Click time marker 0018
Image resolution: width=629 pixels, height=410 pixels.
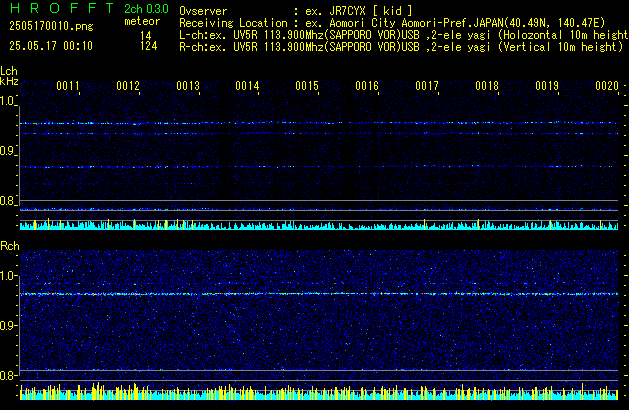487,86
